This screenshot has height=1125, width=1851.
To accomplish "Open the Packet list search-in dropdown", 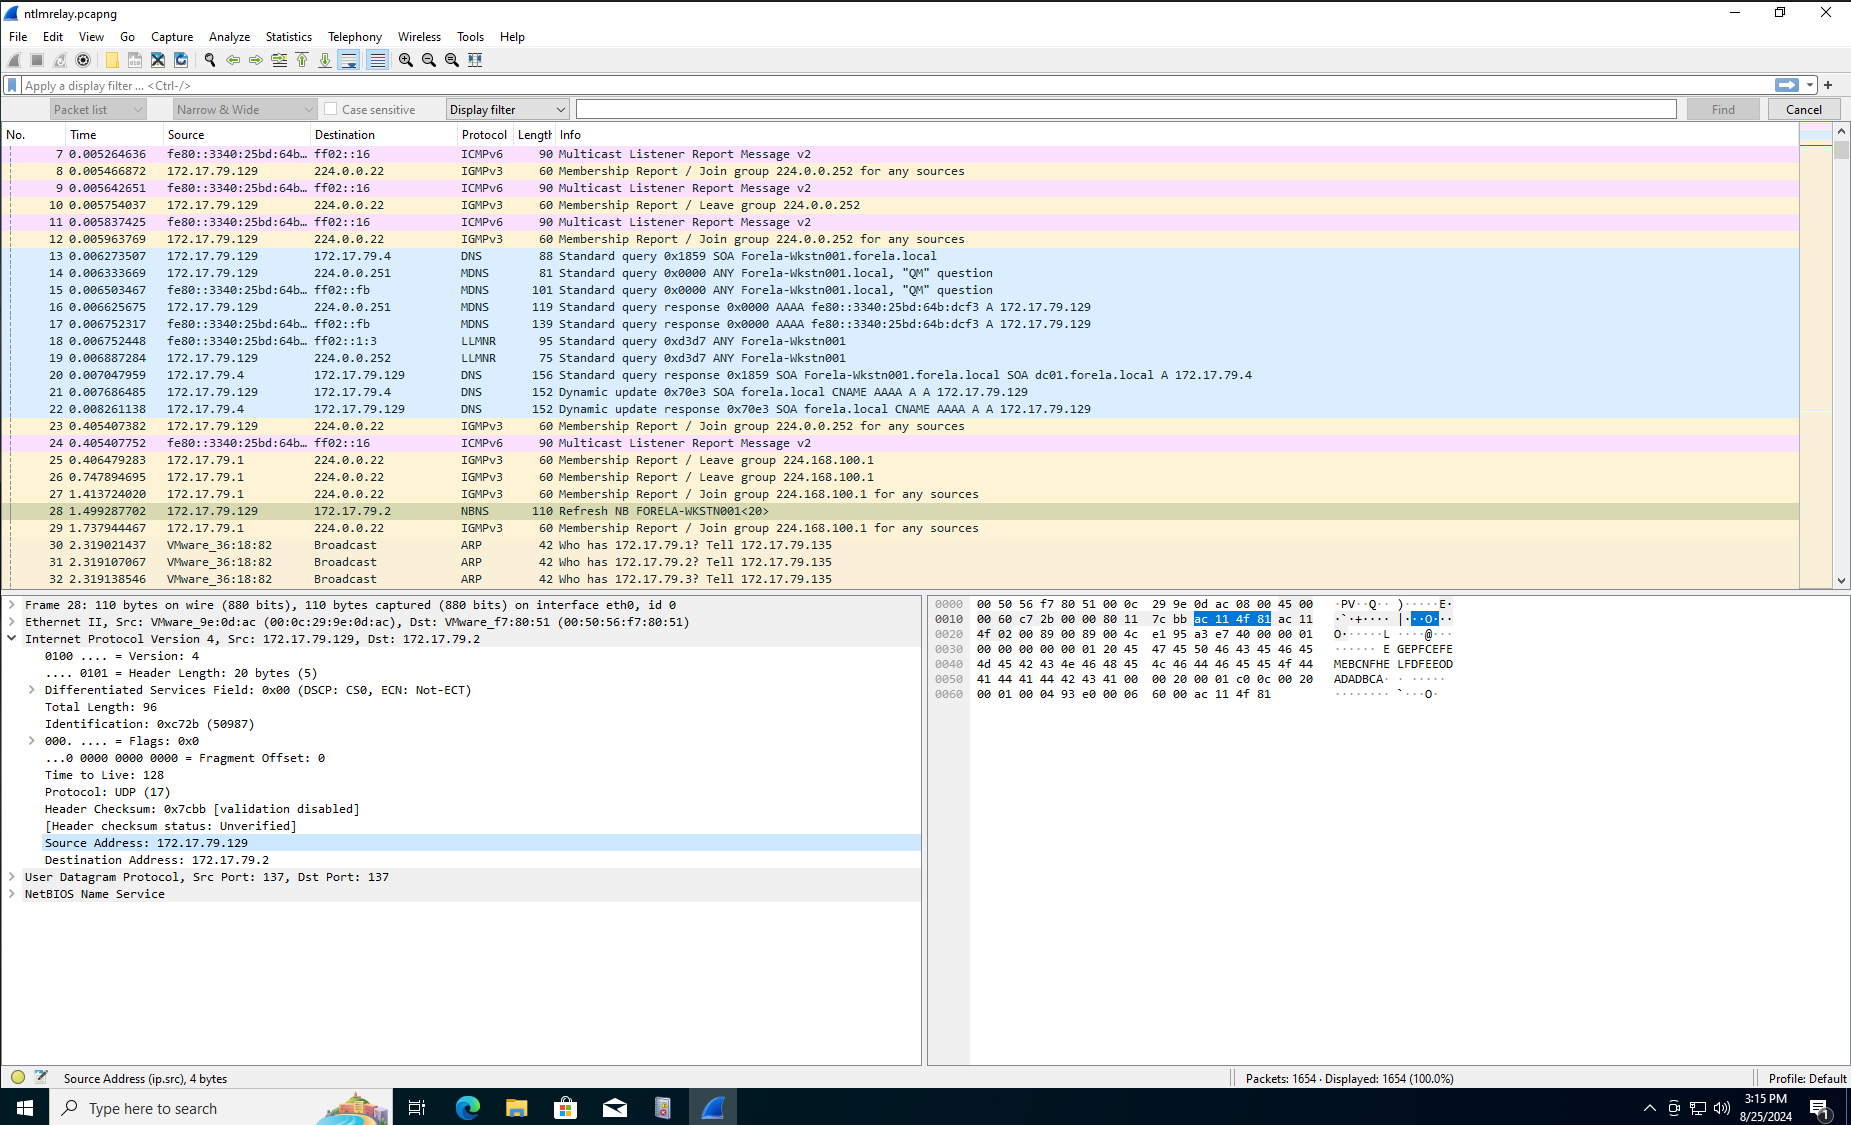I will click(x=99, y=110).
